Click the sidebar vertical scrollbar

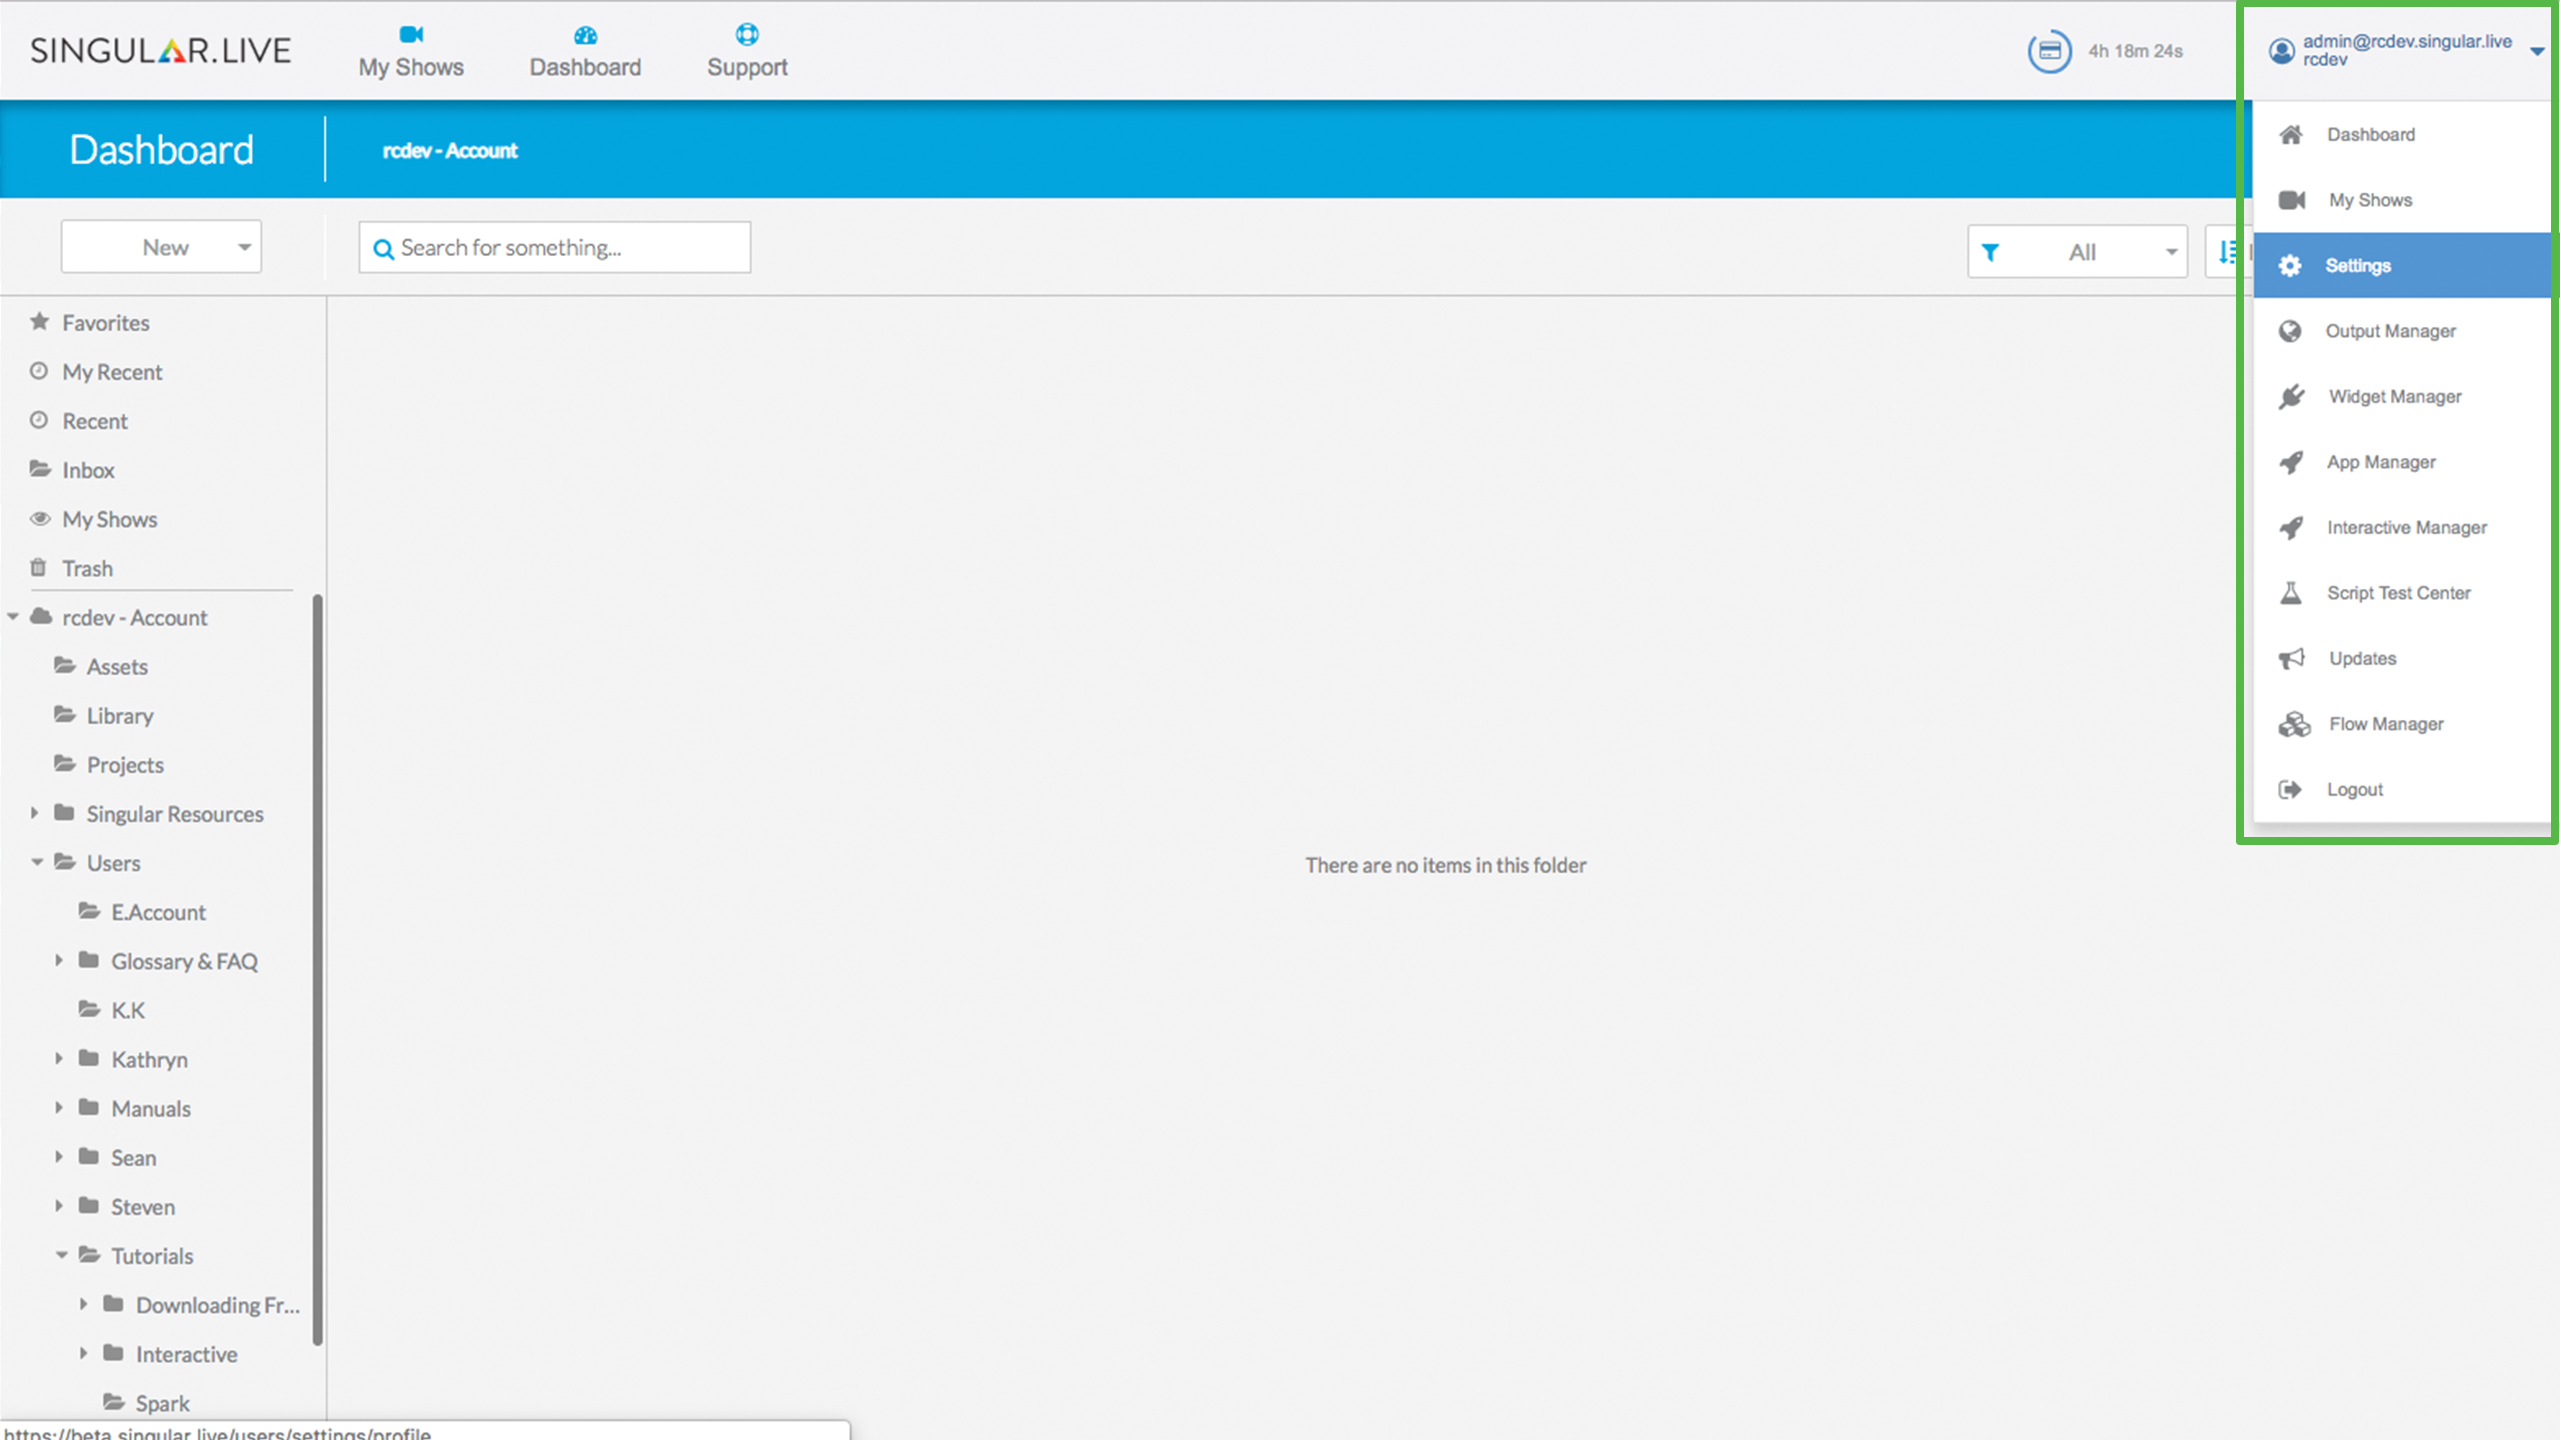coord(318,970)
